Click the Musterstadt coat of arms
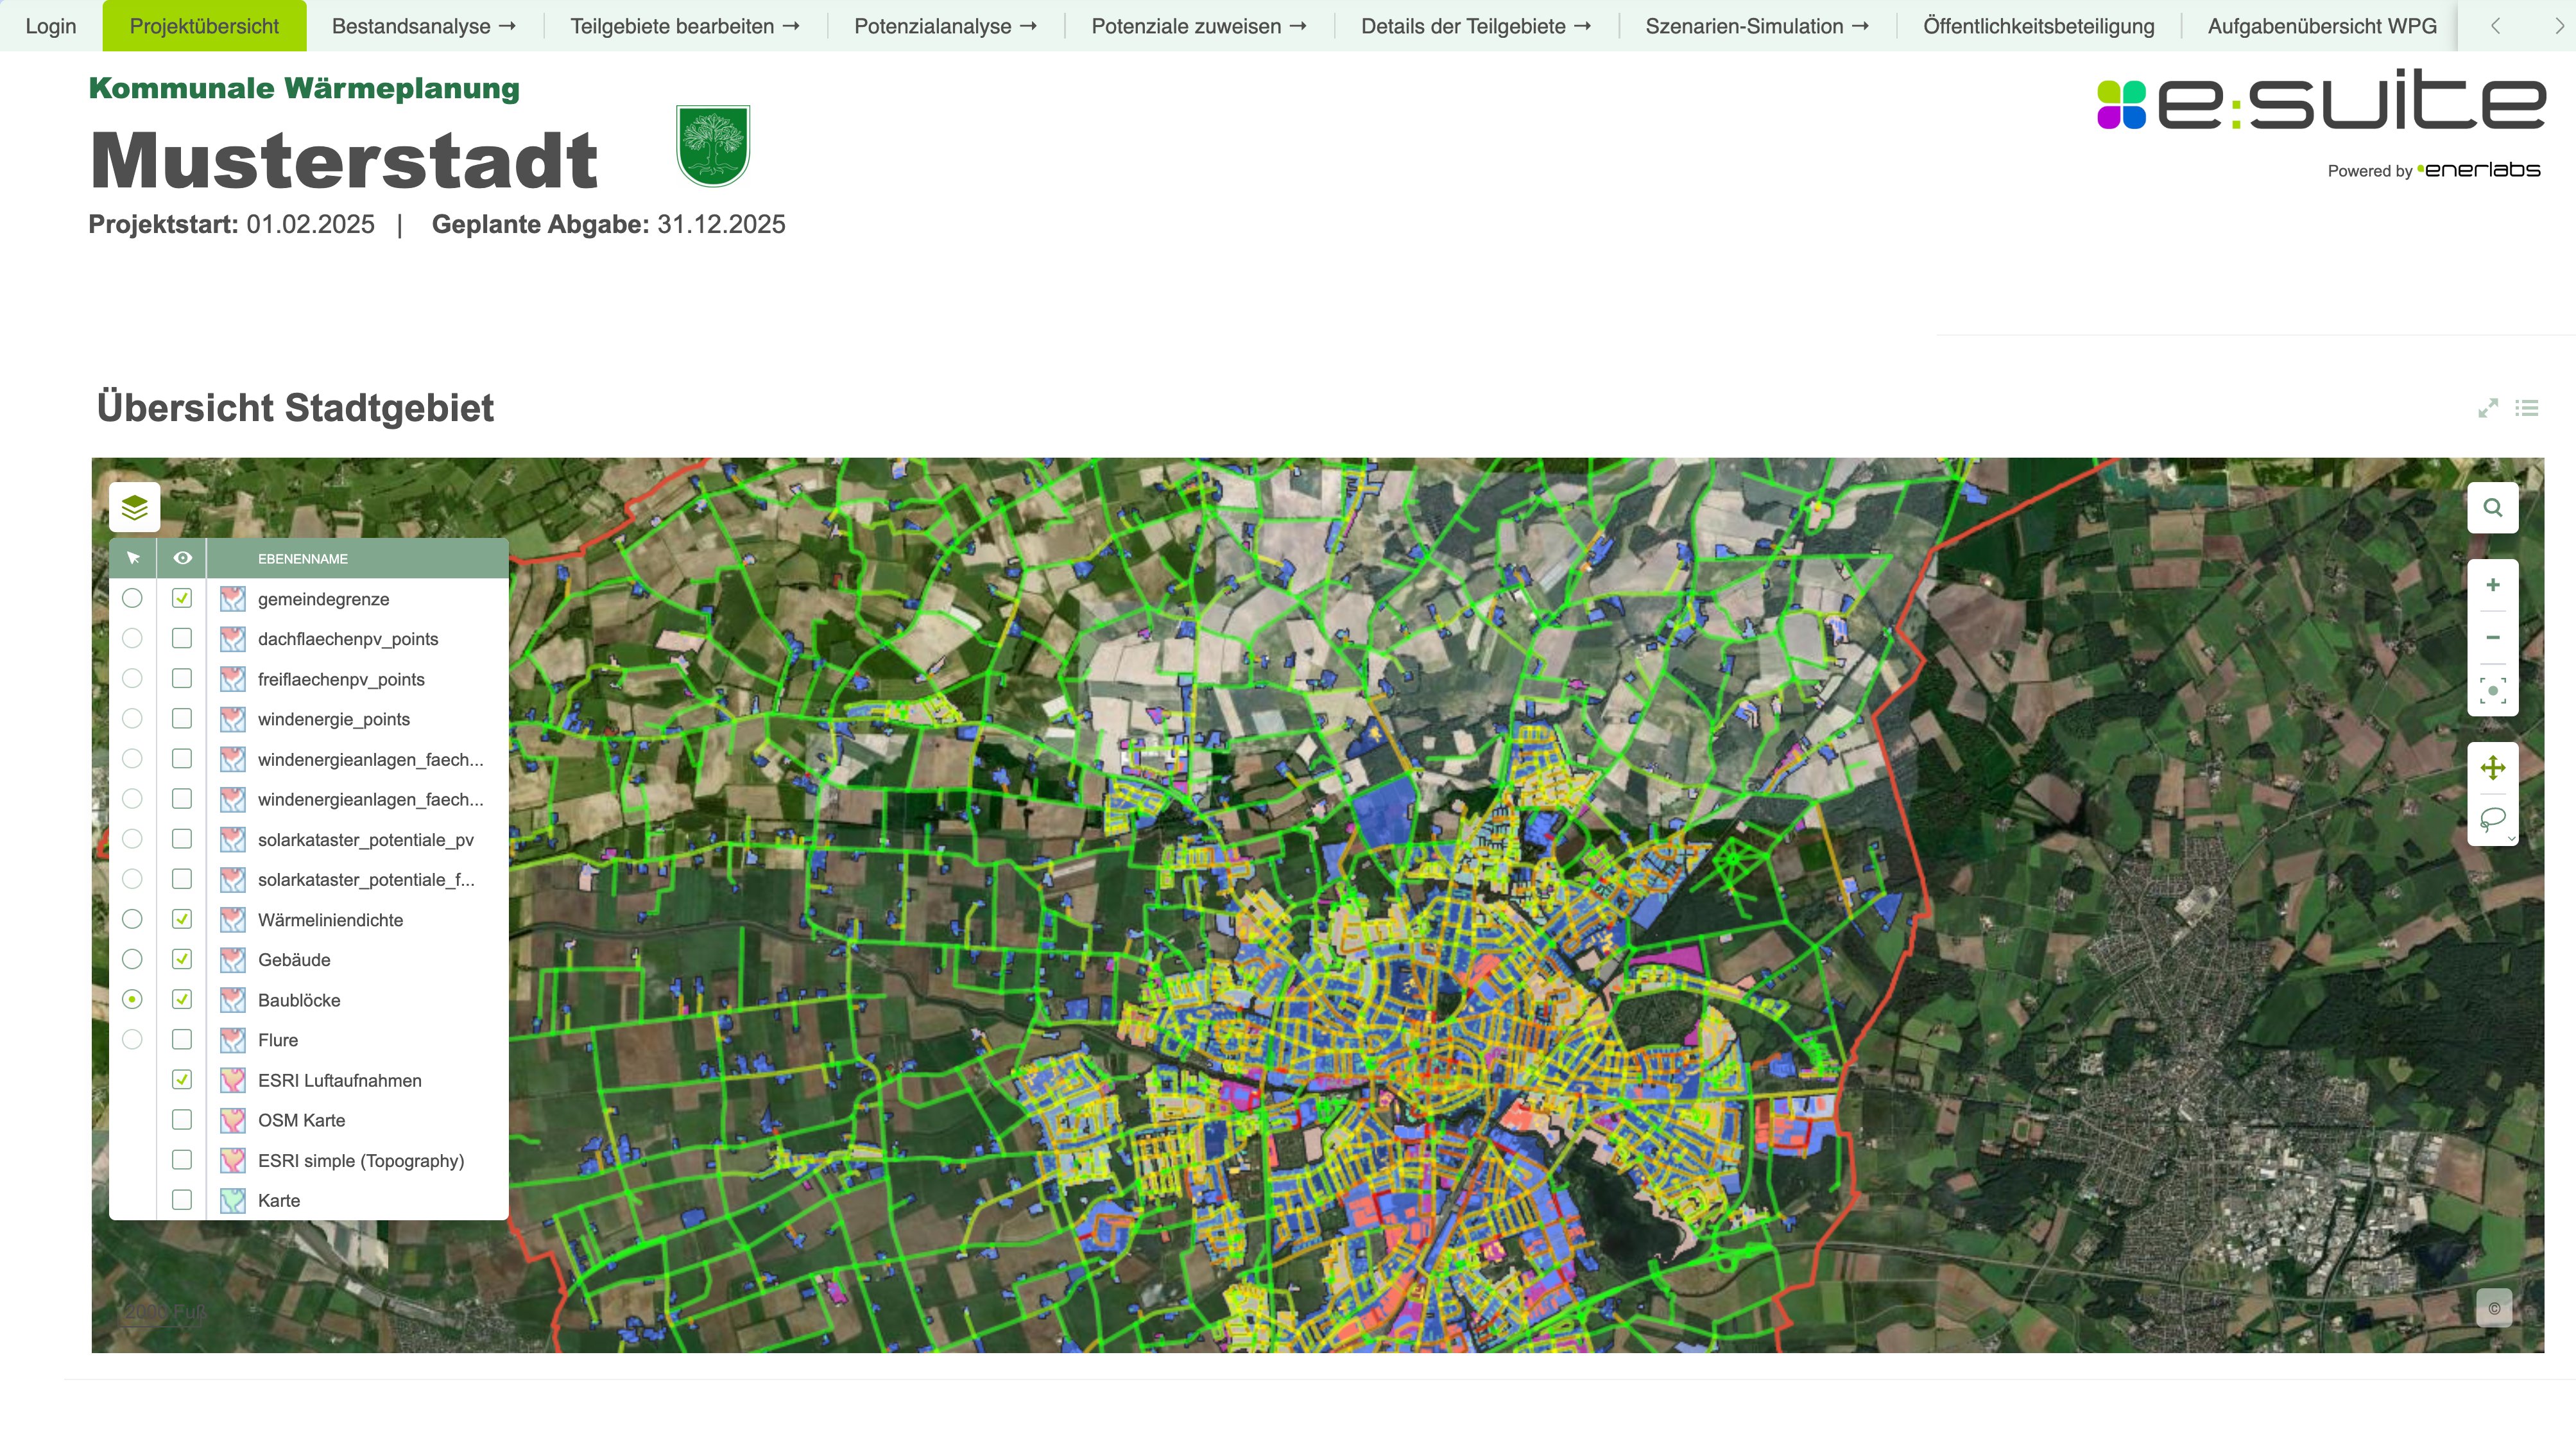Image resolution: width=2576 pixels, height=1434 pixels. click(x=713, y=146)
